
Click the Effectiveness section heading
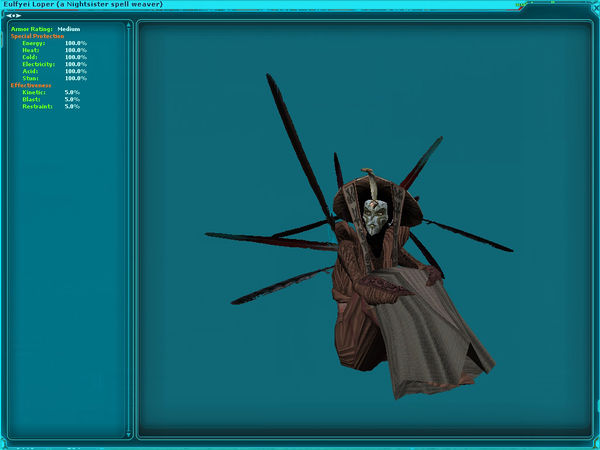[x=31, y=85]
